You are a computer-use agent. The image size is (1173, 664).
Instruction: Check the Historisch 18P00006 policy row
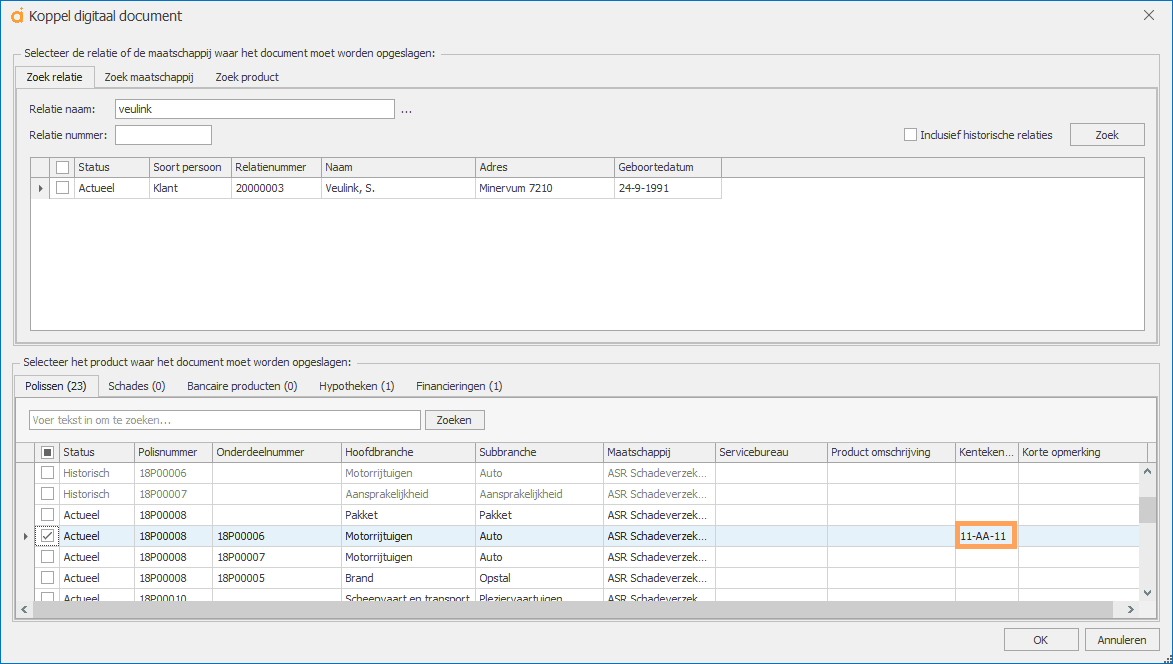point(47,473)
